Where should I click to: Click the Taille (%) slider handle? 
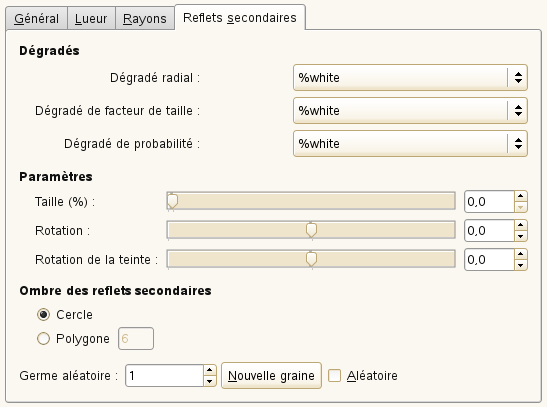172,201
